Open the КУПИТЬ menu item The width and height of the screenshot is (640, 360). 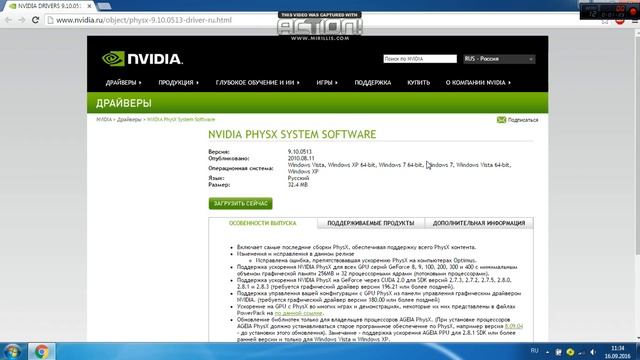tap(418, 82)
